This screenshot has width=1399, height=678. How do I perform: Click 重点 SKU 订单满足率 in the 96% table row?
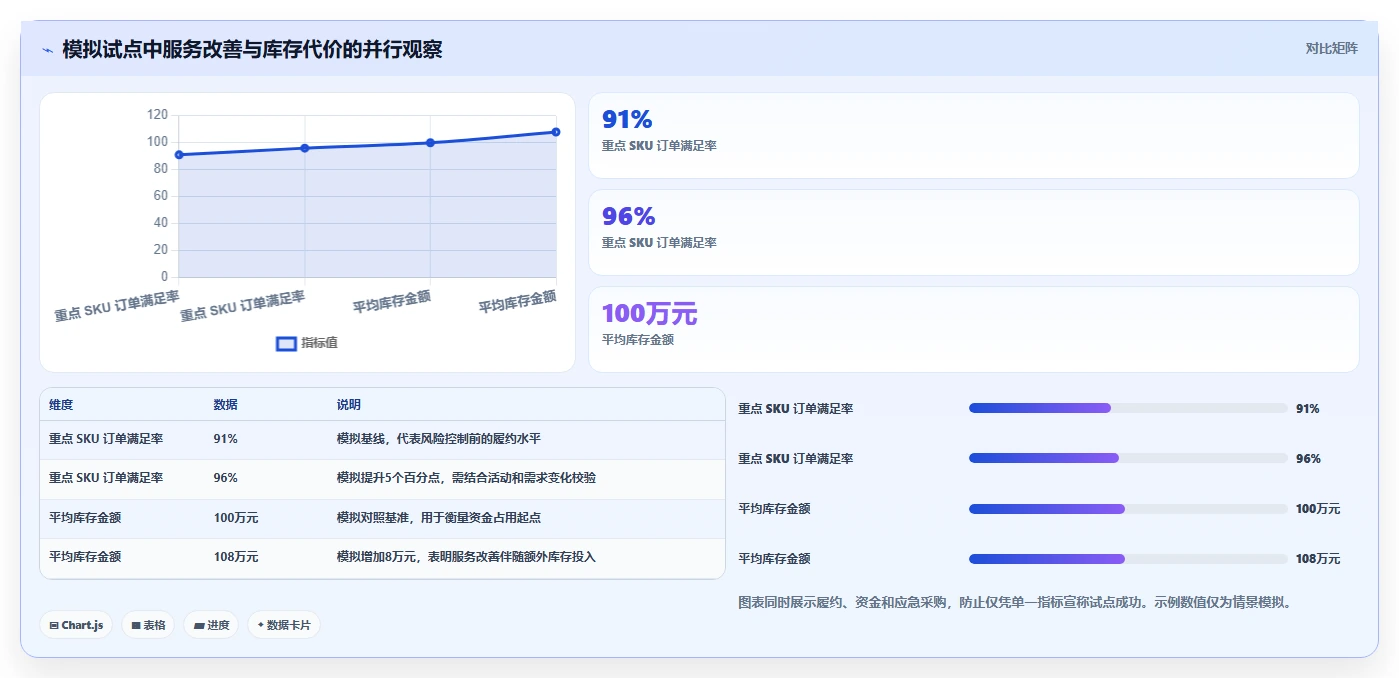tap(106, 478)
